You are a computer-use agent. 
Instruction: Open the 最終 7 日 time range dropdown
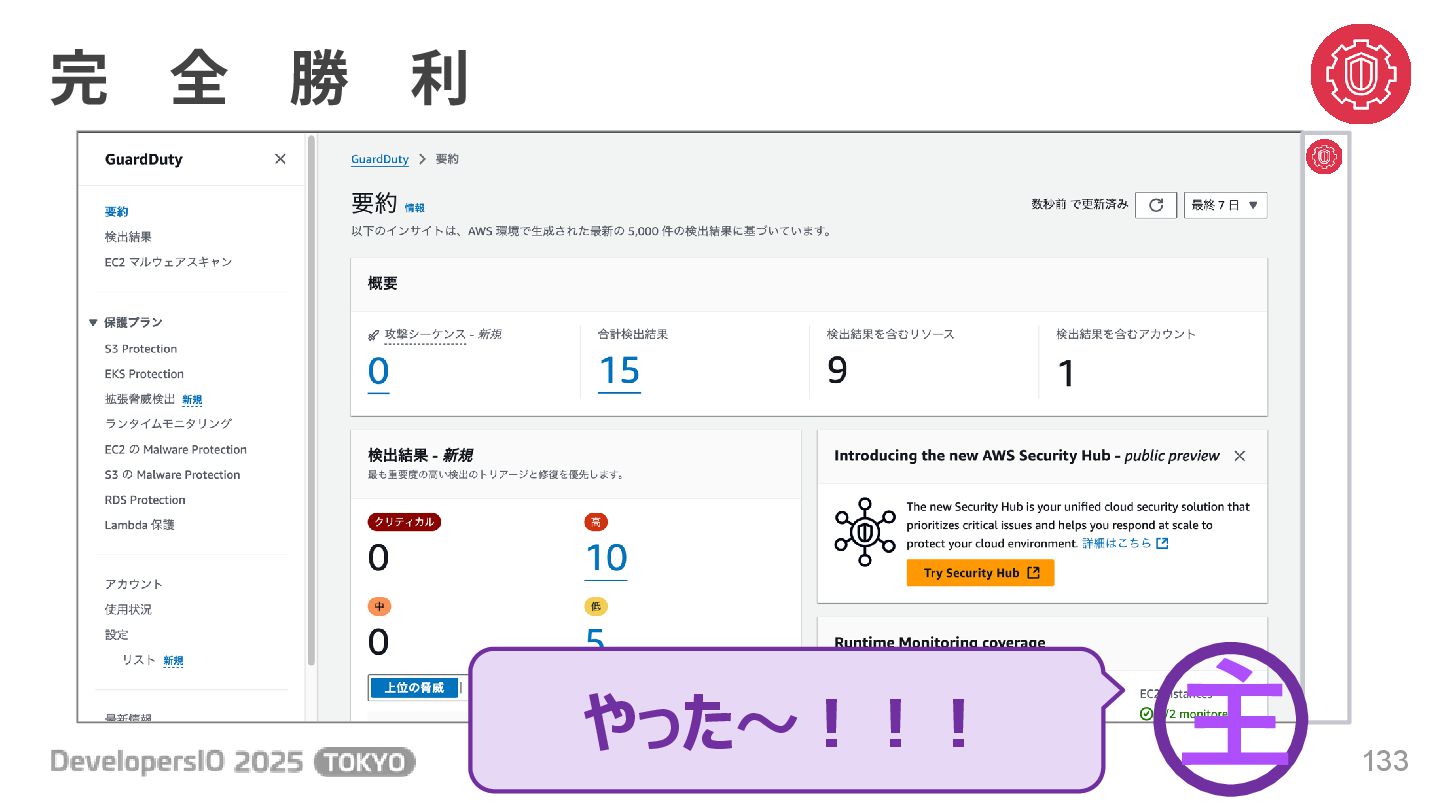(x=1225, y=205)
